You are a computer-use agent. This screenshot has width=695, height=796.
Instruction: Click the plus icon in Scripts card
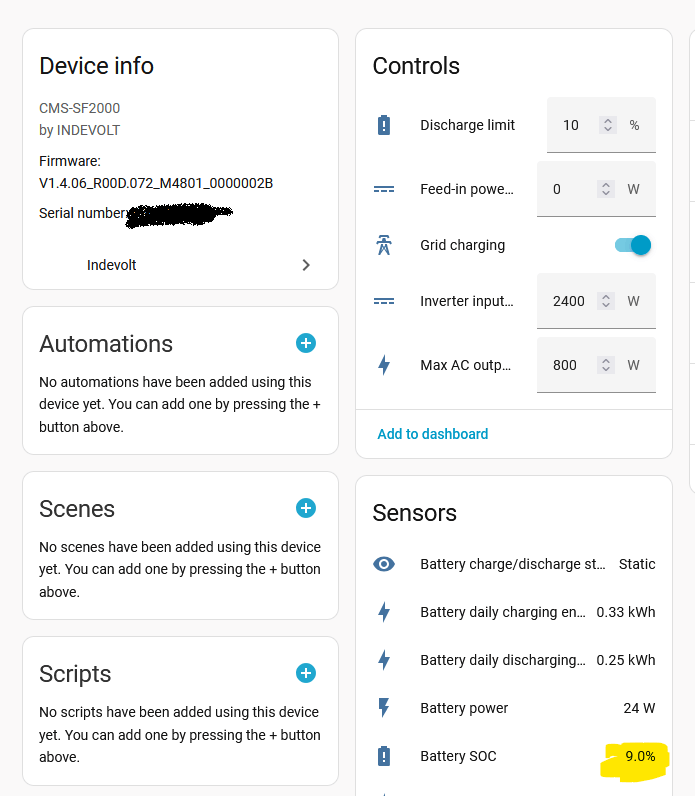(306, 673)
